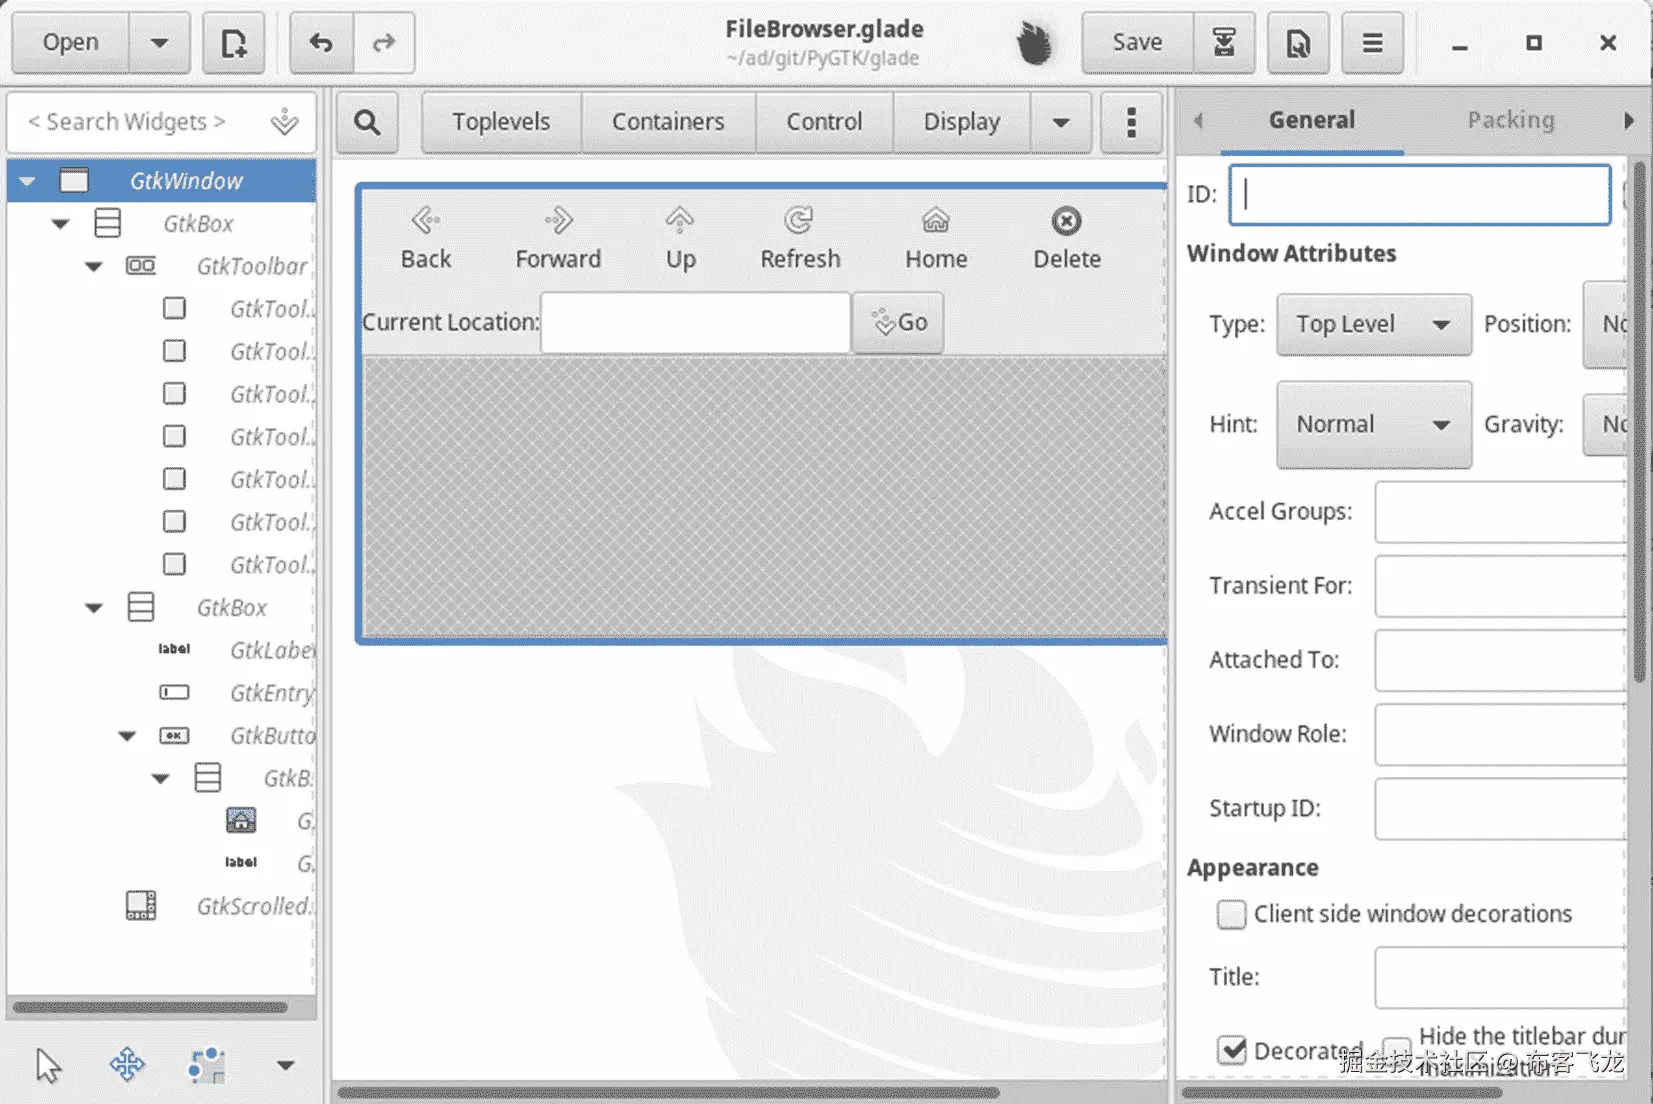
Task: Collapse the top GtkBox tree node
Action: click(61, 224)
